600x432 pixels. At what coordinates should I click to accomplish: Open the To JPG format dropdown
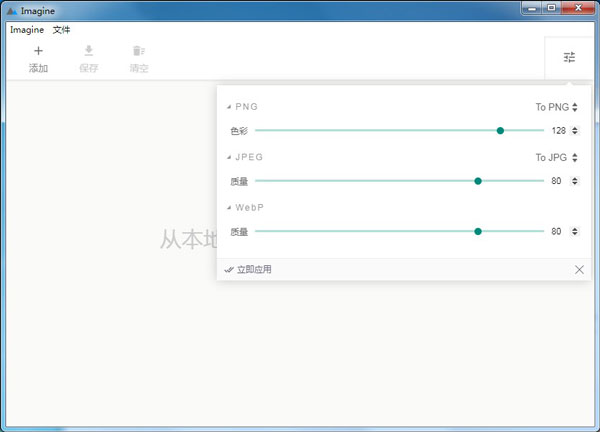[556, 157]
